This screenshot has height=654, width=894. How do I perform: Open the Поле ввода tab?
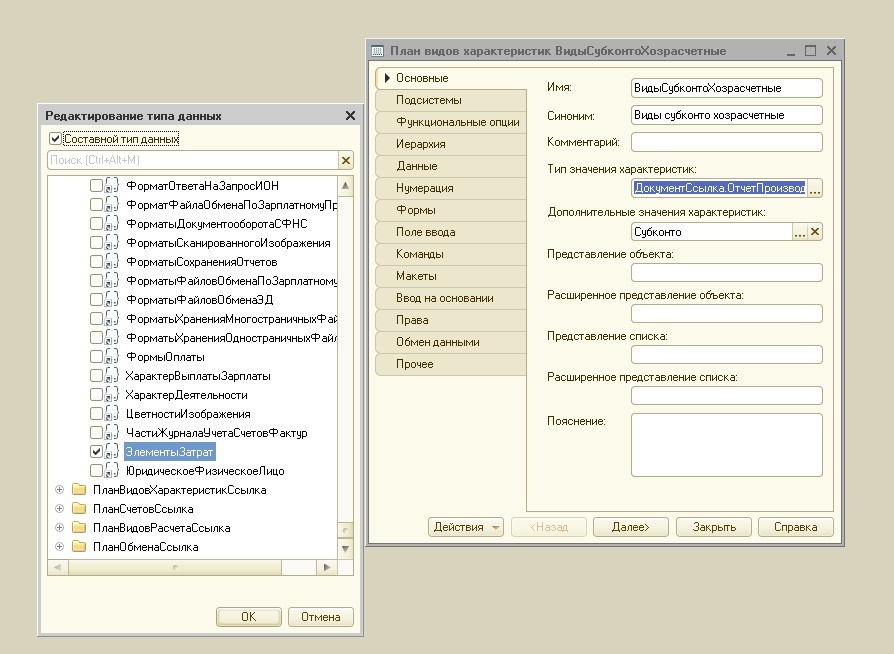click(x=451, y=232)
